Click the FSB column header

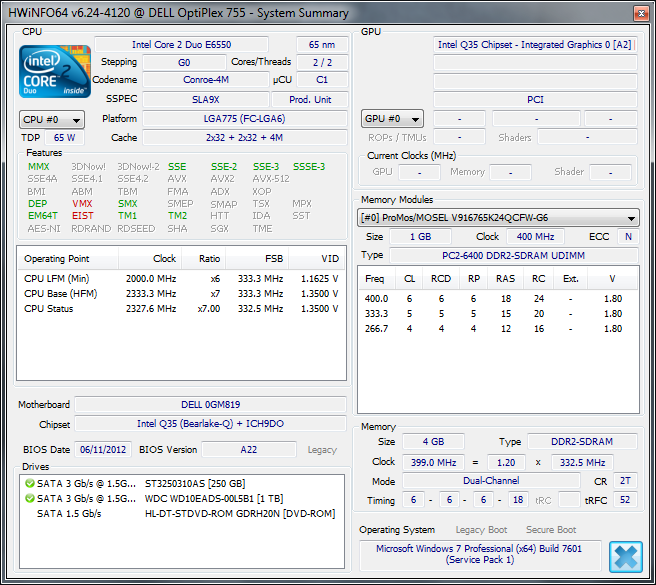click(257, 259)
